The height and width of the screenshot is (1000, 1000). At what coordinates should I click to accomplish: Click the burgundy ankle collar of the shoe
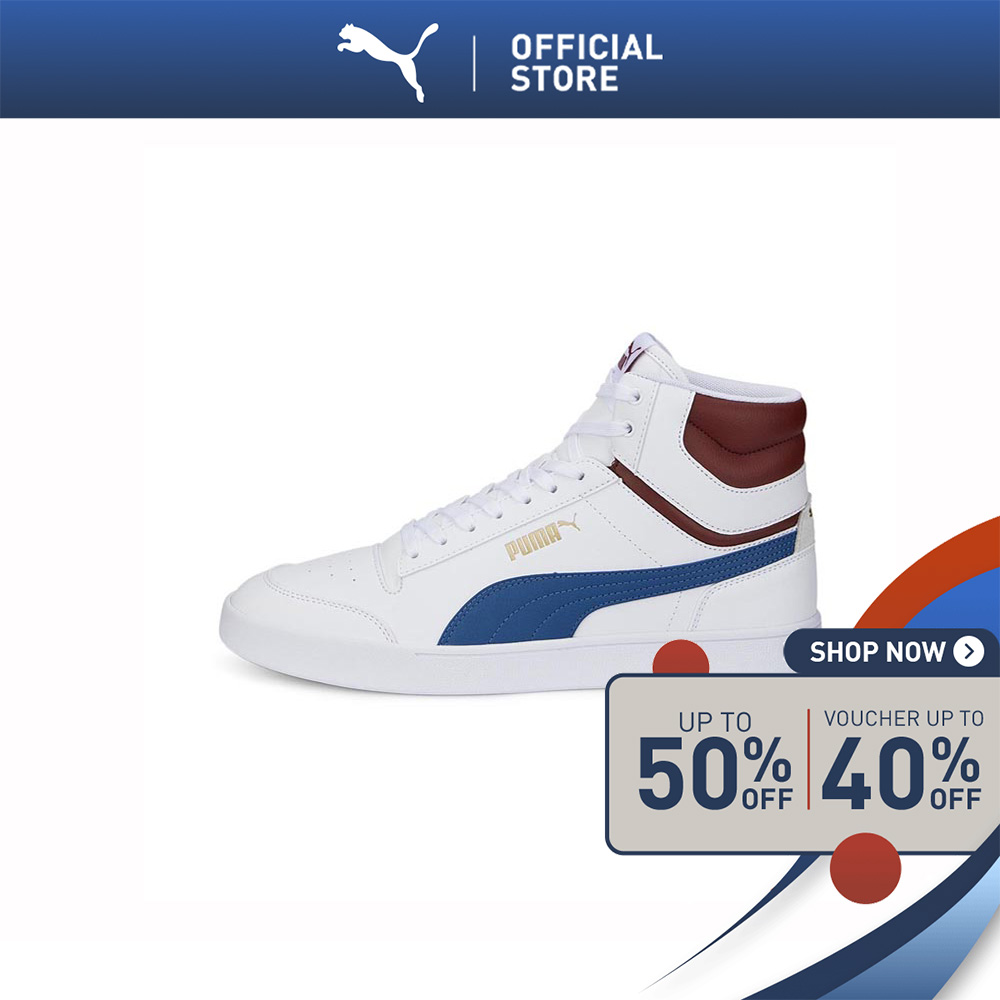(x=744, y=439)
